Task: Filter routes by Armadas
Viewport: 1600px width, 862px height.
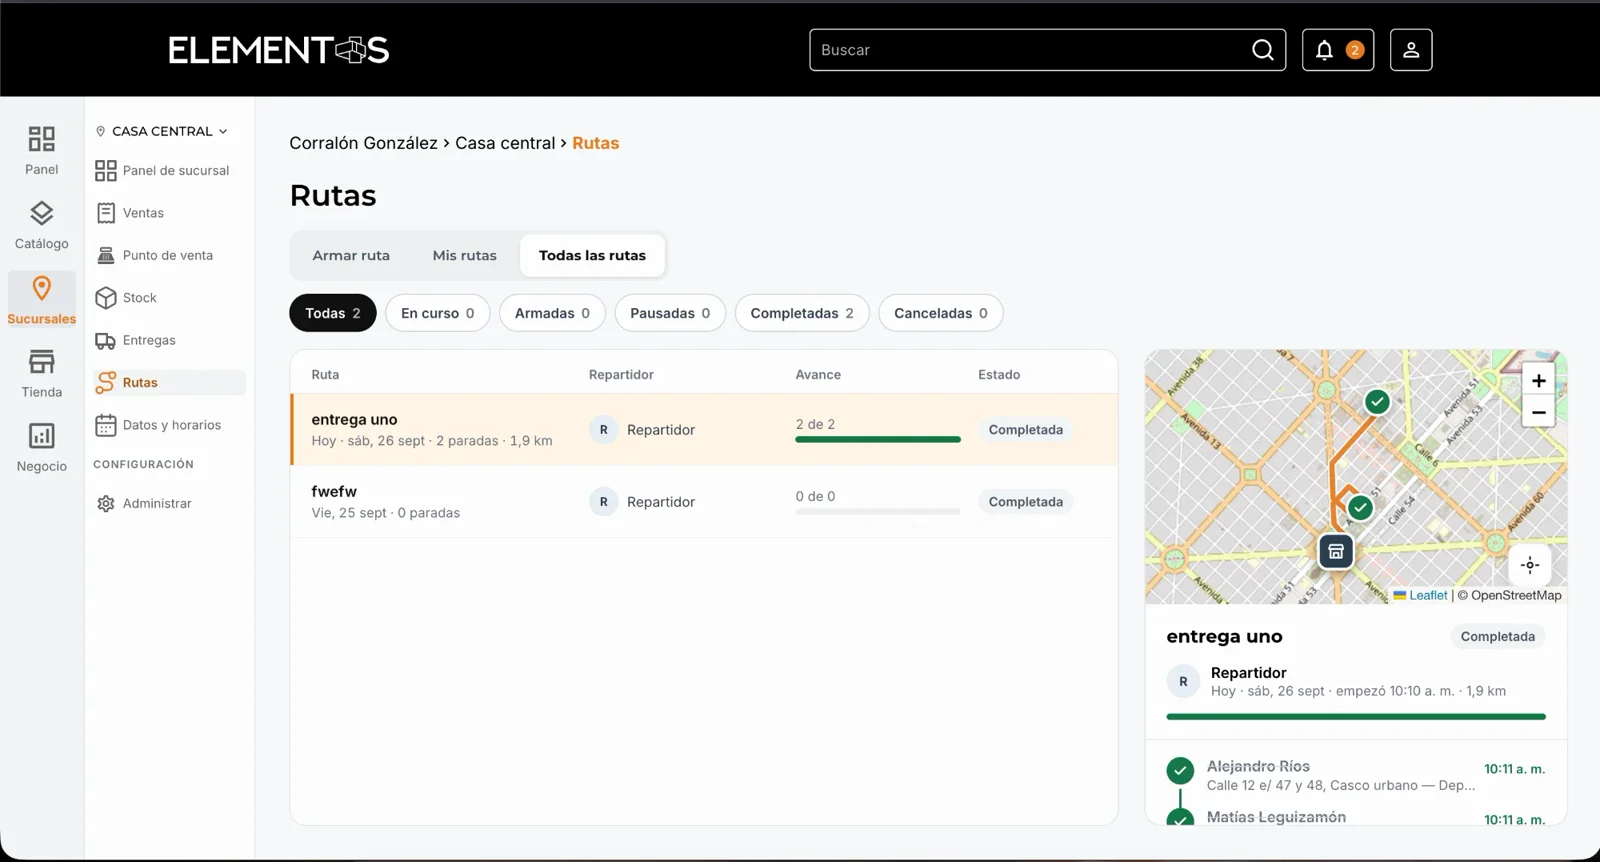Action: pyautogui.click(x=552, y=313)
